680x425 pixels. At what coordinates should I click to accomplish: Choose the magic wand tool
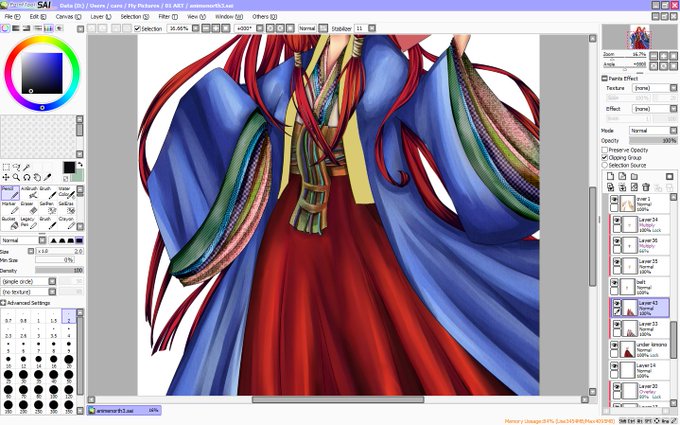pyautogui.click(x=27, y=167)
